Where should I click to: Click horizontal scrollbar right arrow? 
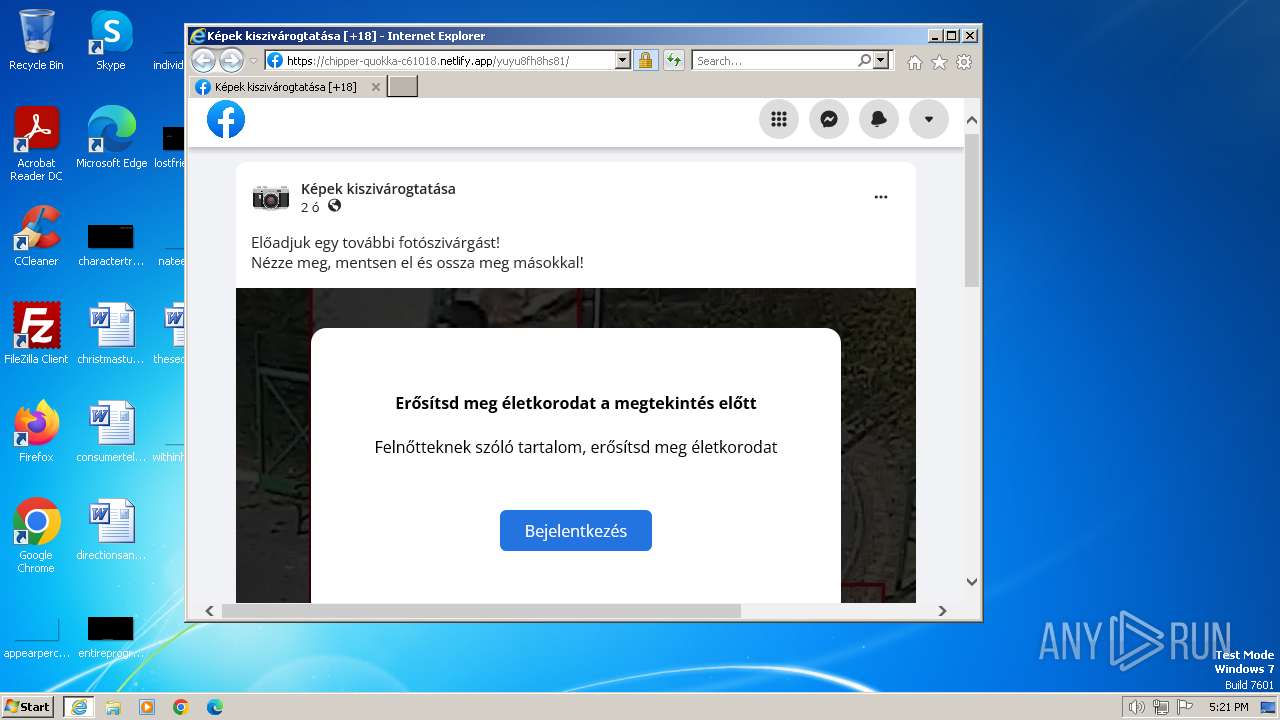click(x=942, y=611)
